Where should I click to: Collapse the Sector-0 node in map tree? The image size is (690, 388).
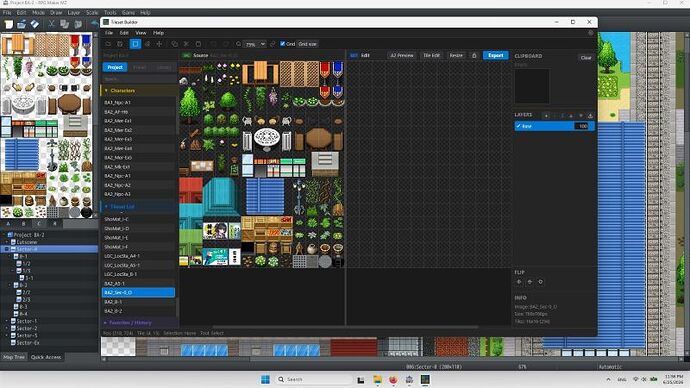coord(7,249)
